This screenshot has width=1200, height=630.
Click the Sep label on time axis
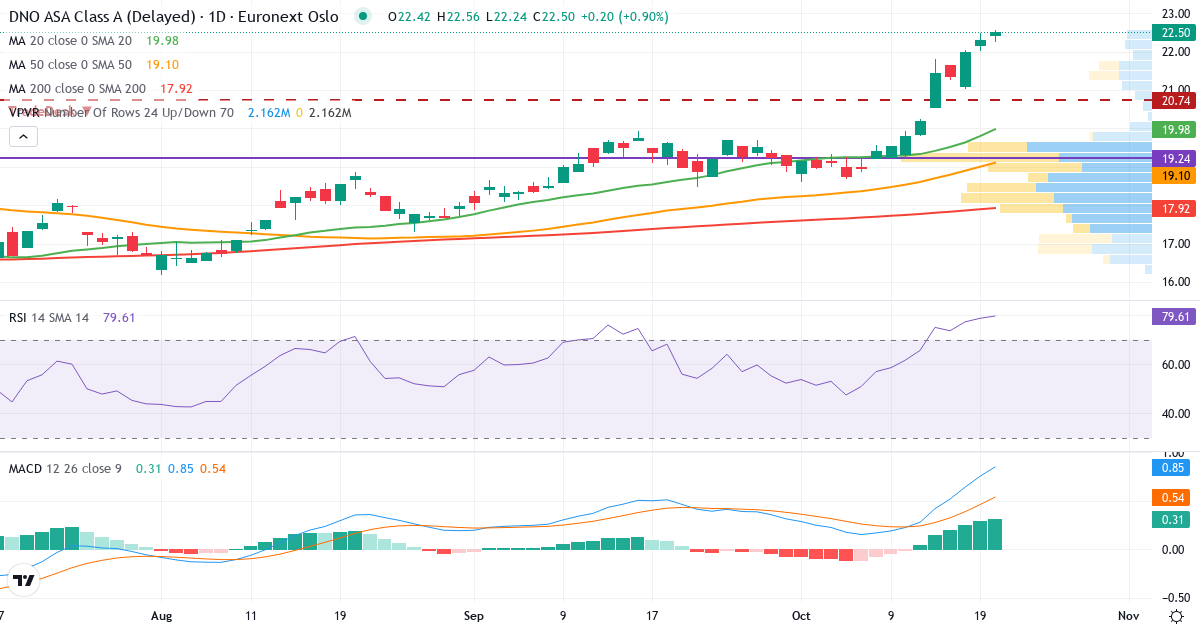coord(474,616)
